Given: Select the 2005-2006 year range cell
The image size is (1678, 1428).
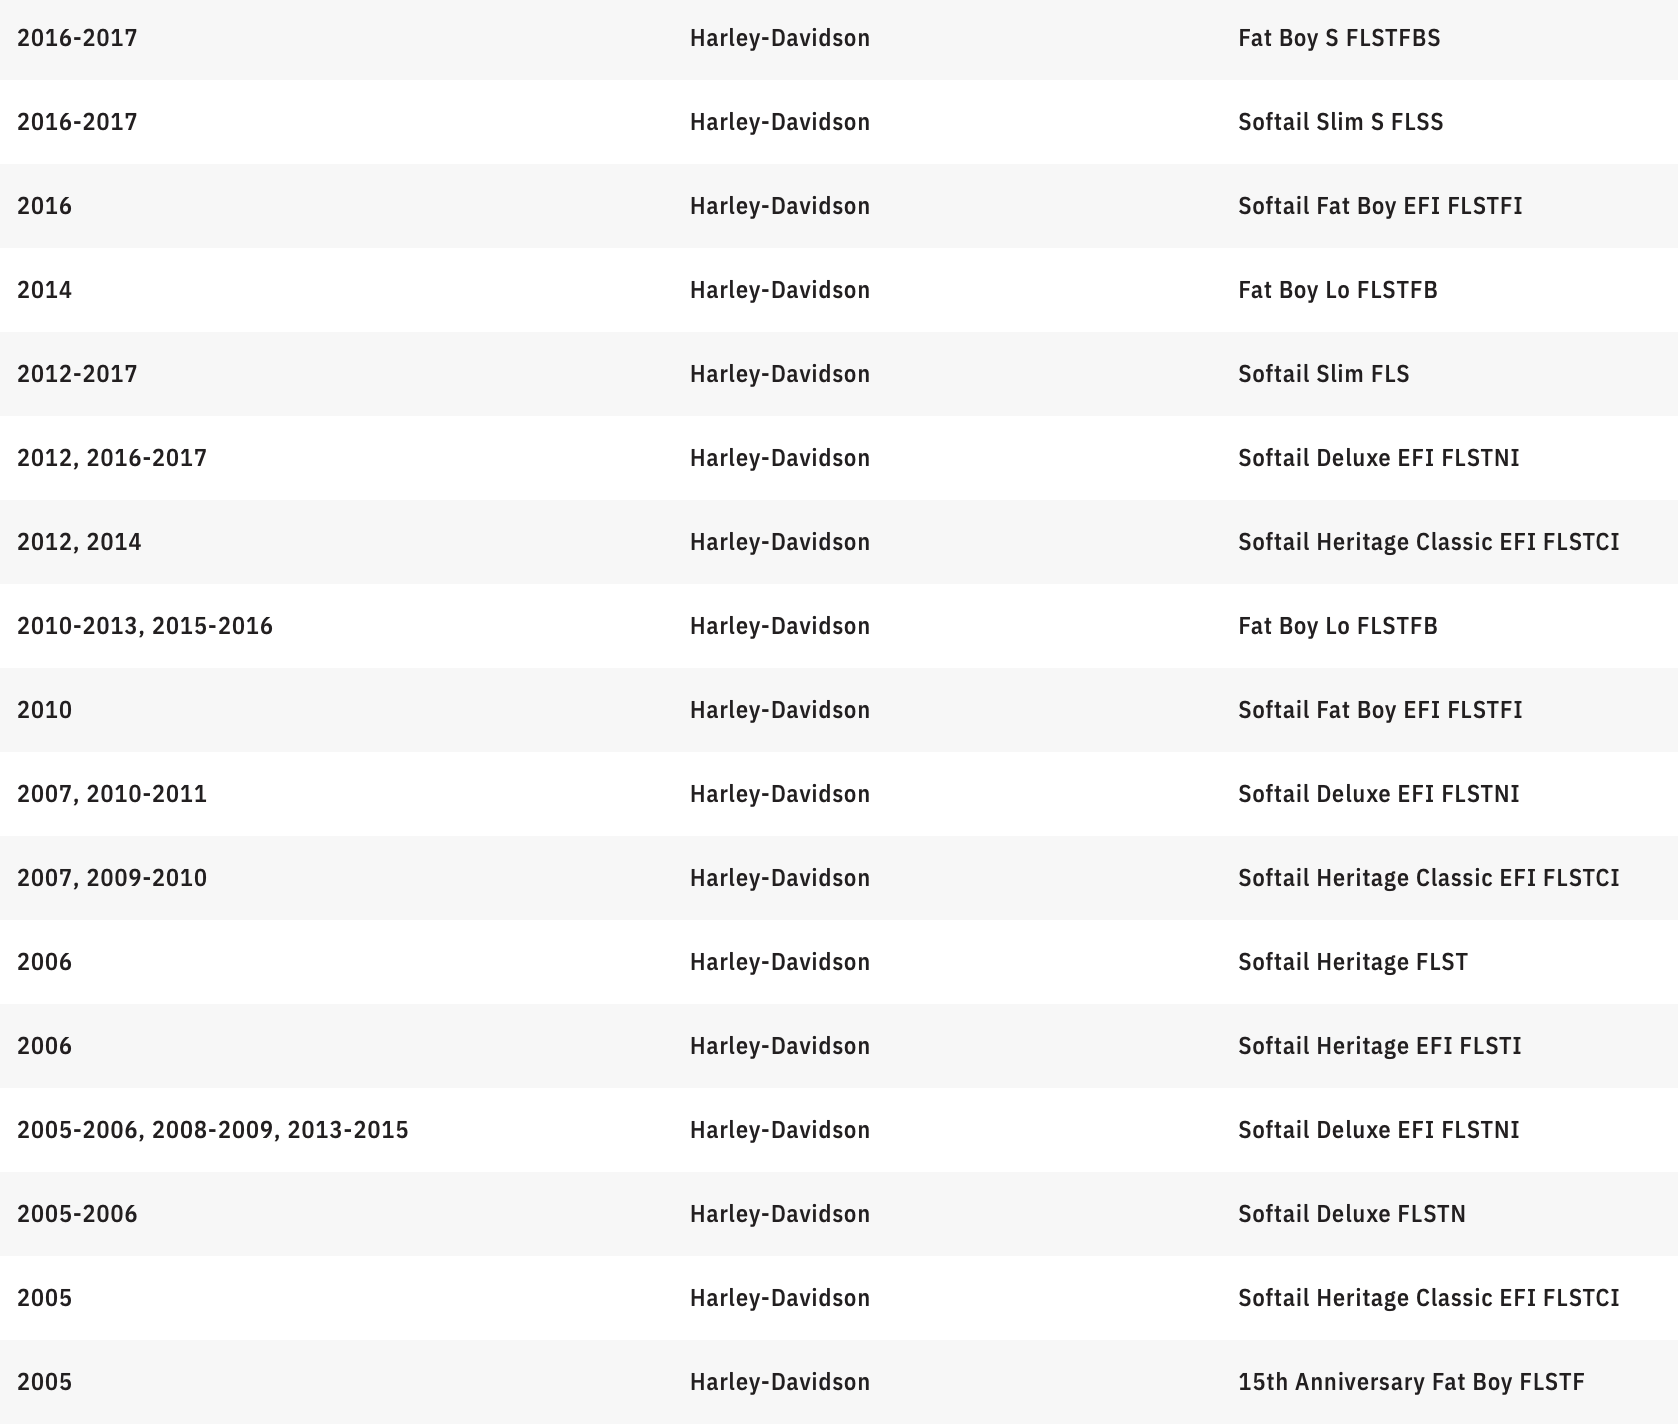Looking at the screenshot, I should coord(77,1214).
